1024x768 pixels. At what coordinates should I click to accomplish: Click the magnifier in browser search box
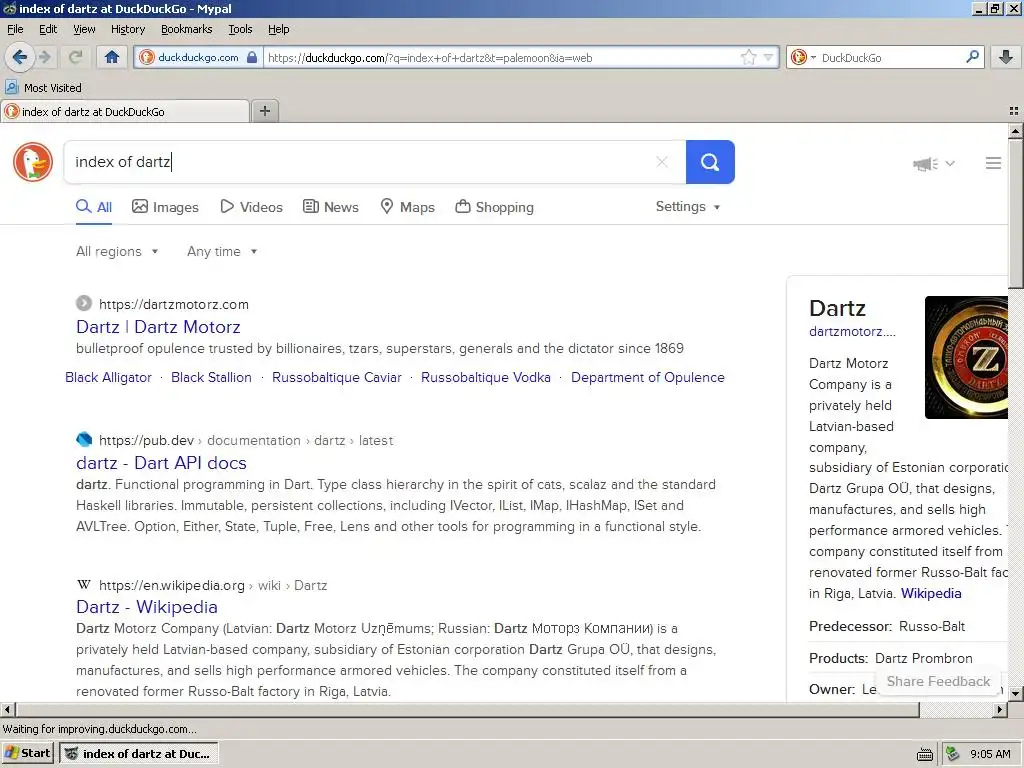(x=972, y=57)
